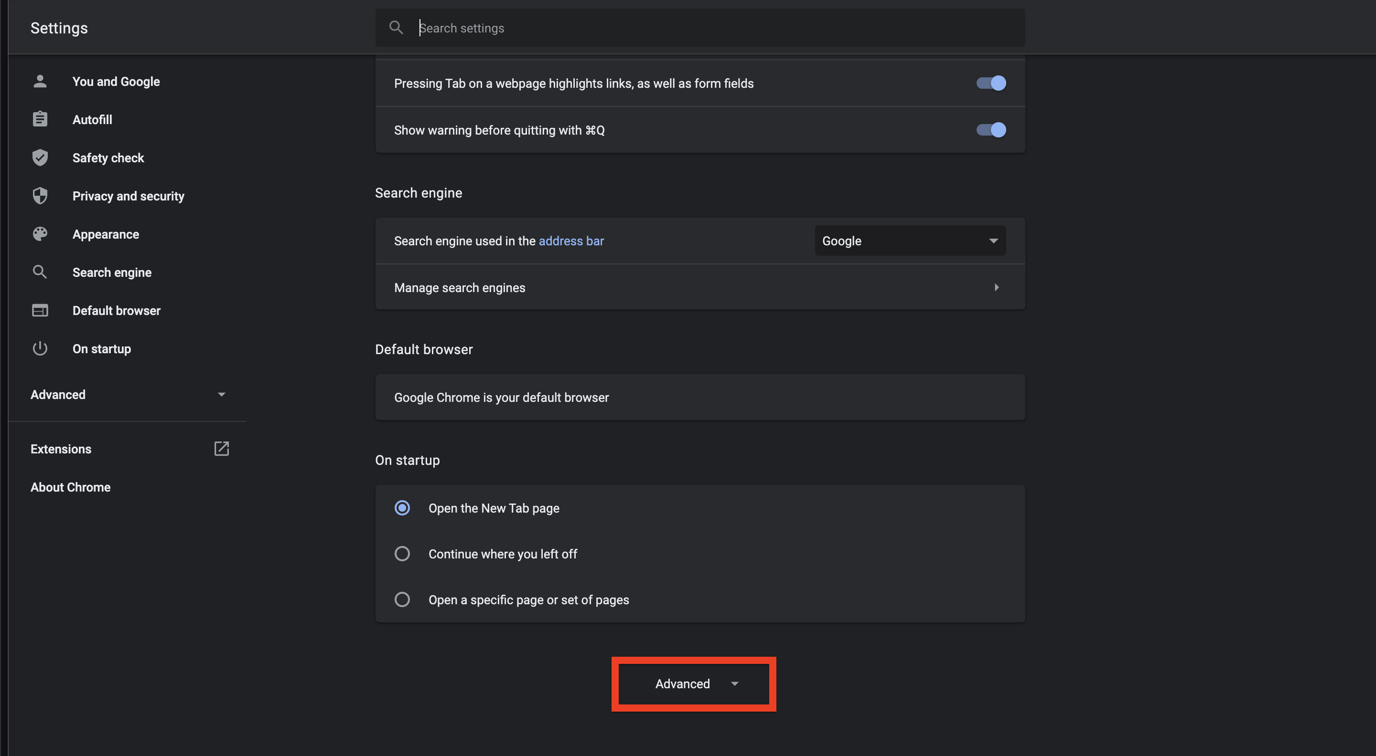Select Open a specific page or set of pages
The width and height of the screenshot is (1376, 756).
pyautogui.click(x=402, y=599)
